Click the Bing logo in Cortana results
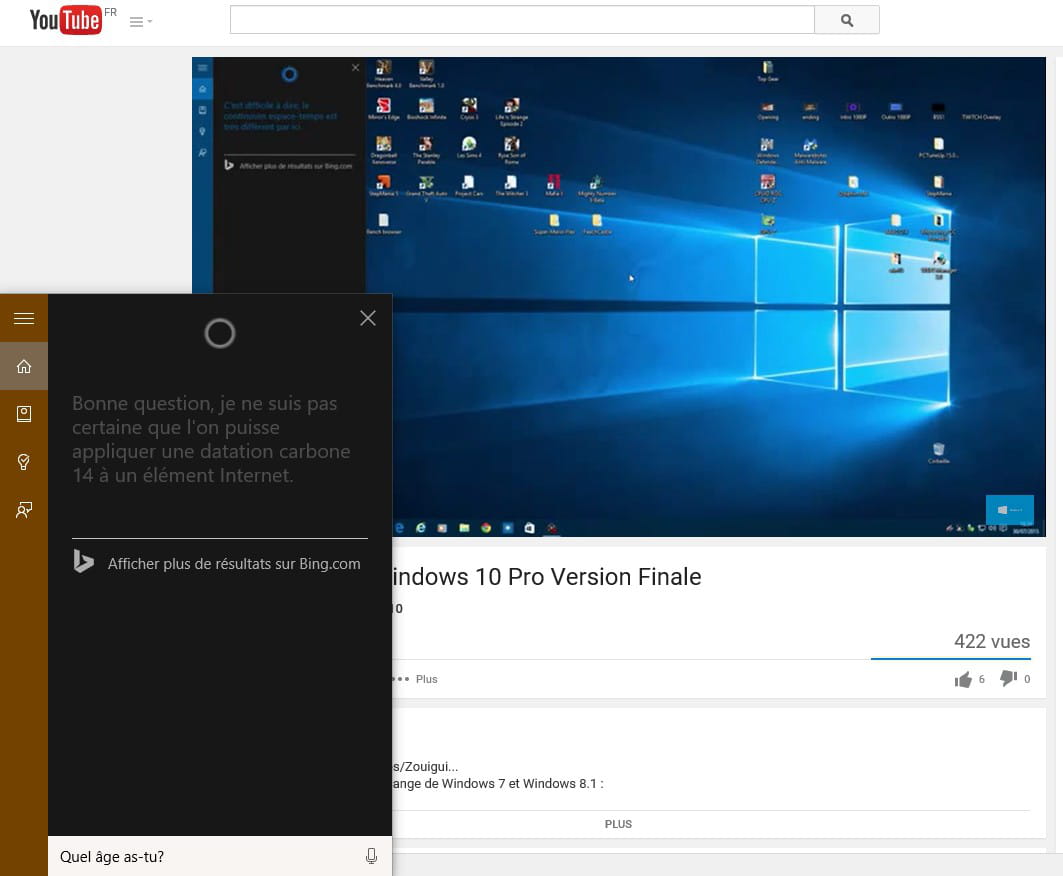This screenshot has height=876, width=1063. coord(84,562)
